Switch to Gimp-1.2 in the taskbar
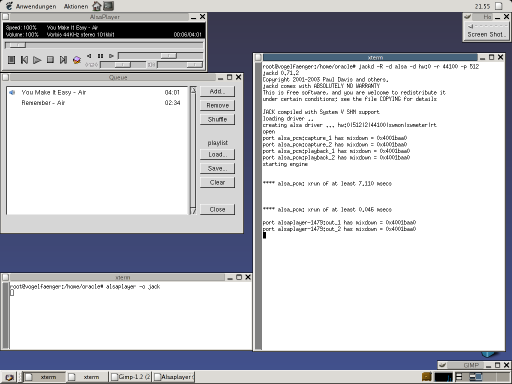This screenshot has height=384, width=512. 131,377
